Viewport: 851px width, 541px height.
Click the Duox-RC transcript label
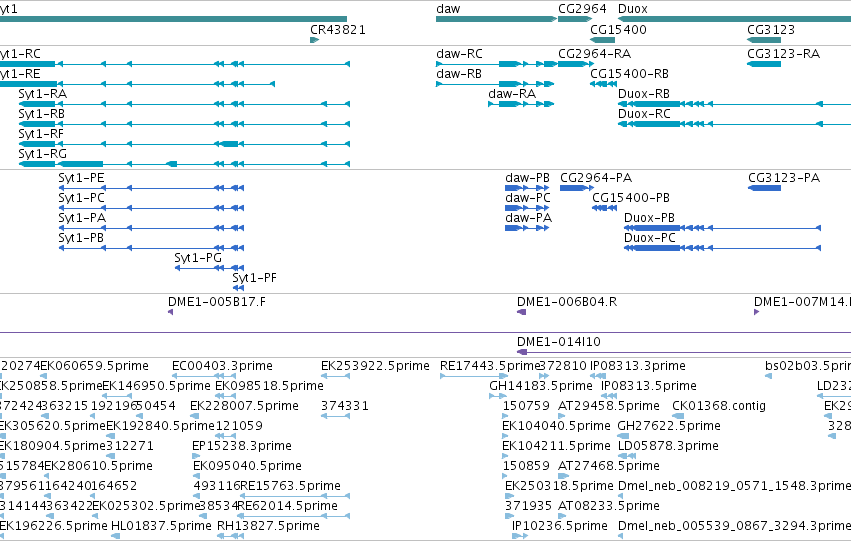click(644, 114)
